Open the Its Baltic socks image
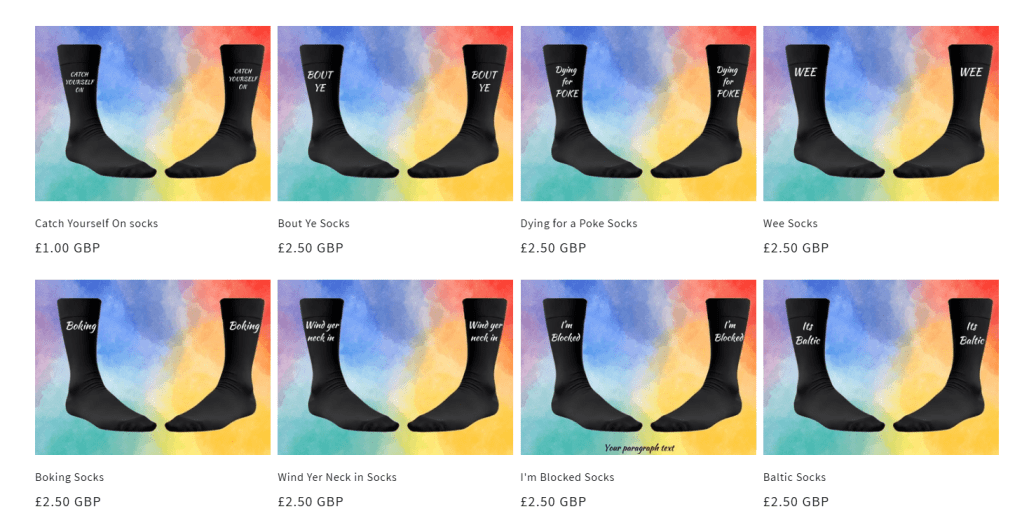1022x516 pixels. point(881,367)
